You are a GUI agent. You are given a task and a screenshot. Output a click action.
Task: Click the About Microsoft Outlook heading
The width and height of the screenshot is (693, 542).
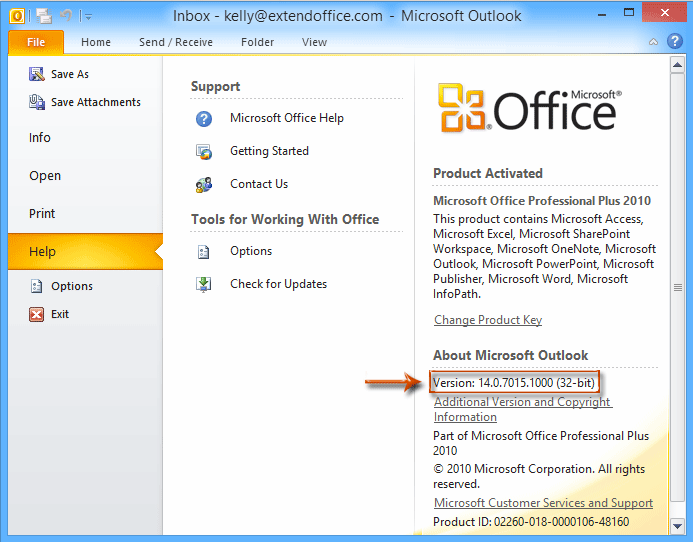click(510, 355)
